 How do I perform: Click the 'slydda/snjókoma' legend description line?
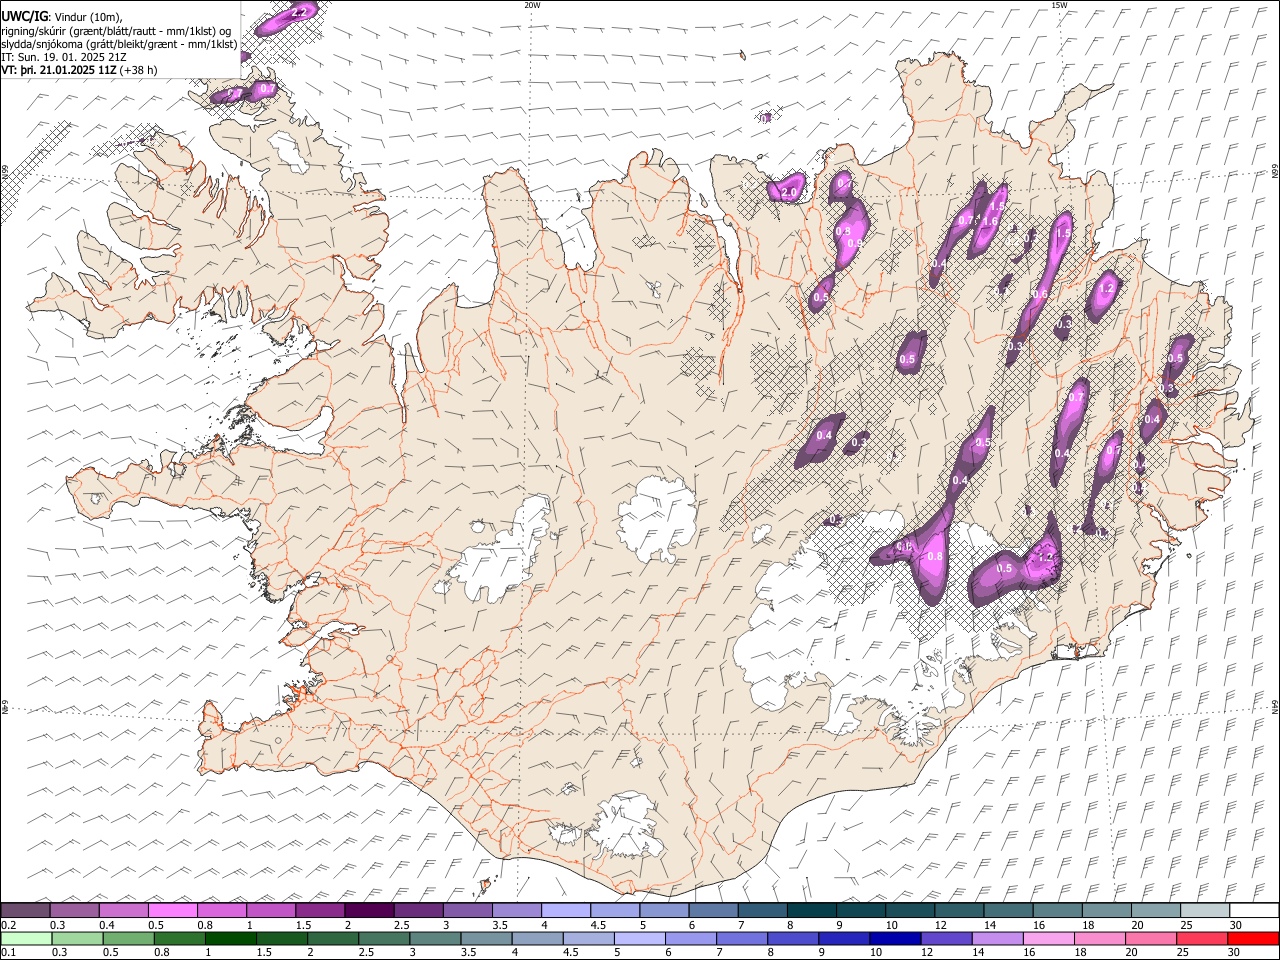coord(119,44)
